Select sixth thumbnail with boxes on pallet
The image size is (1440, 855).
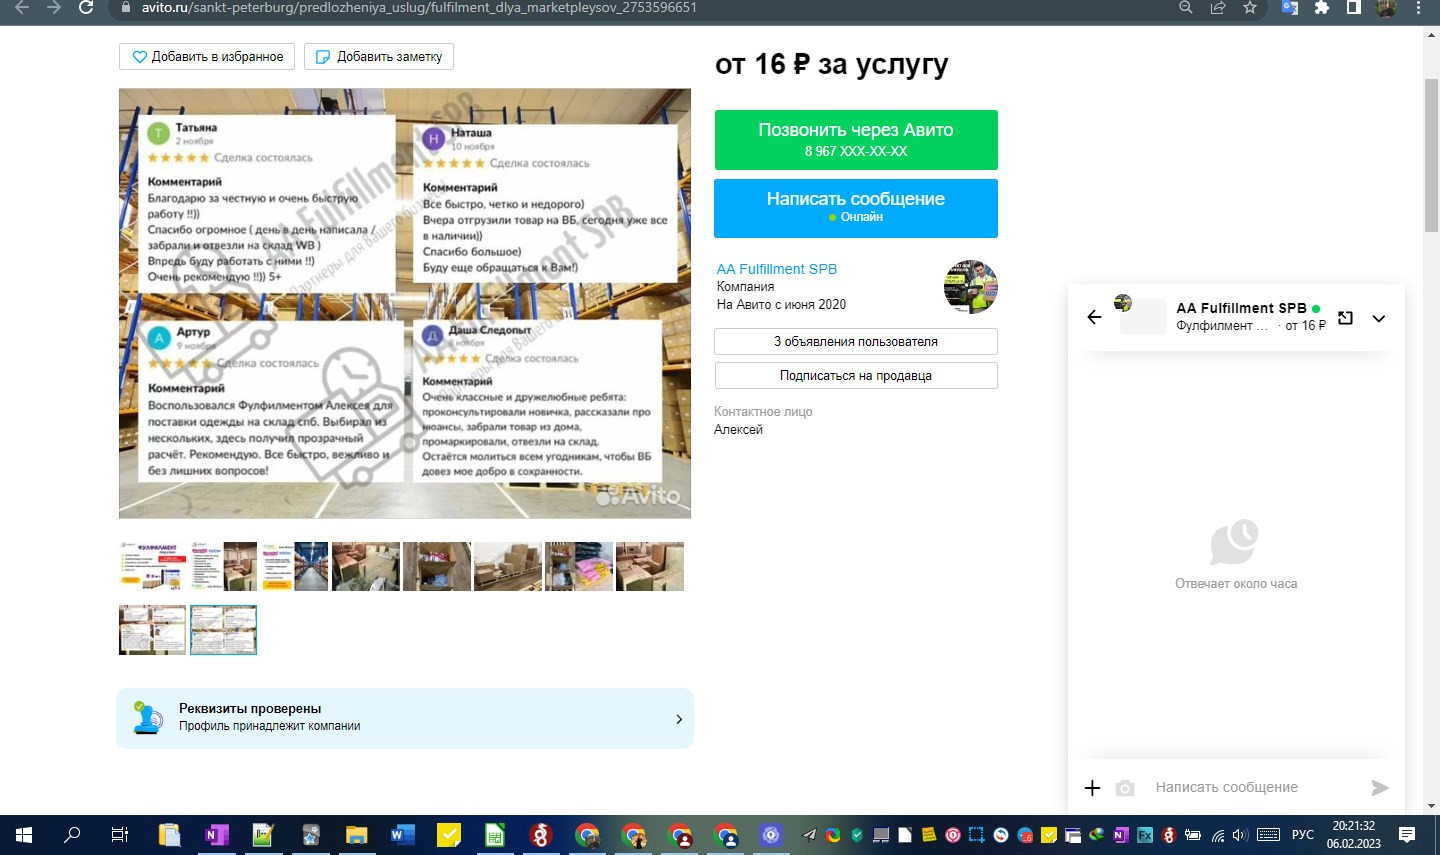click(508, 566)
